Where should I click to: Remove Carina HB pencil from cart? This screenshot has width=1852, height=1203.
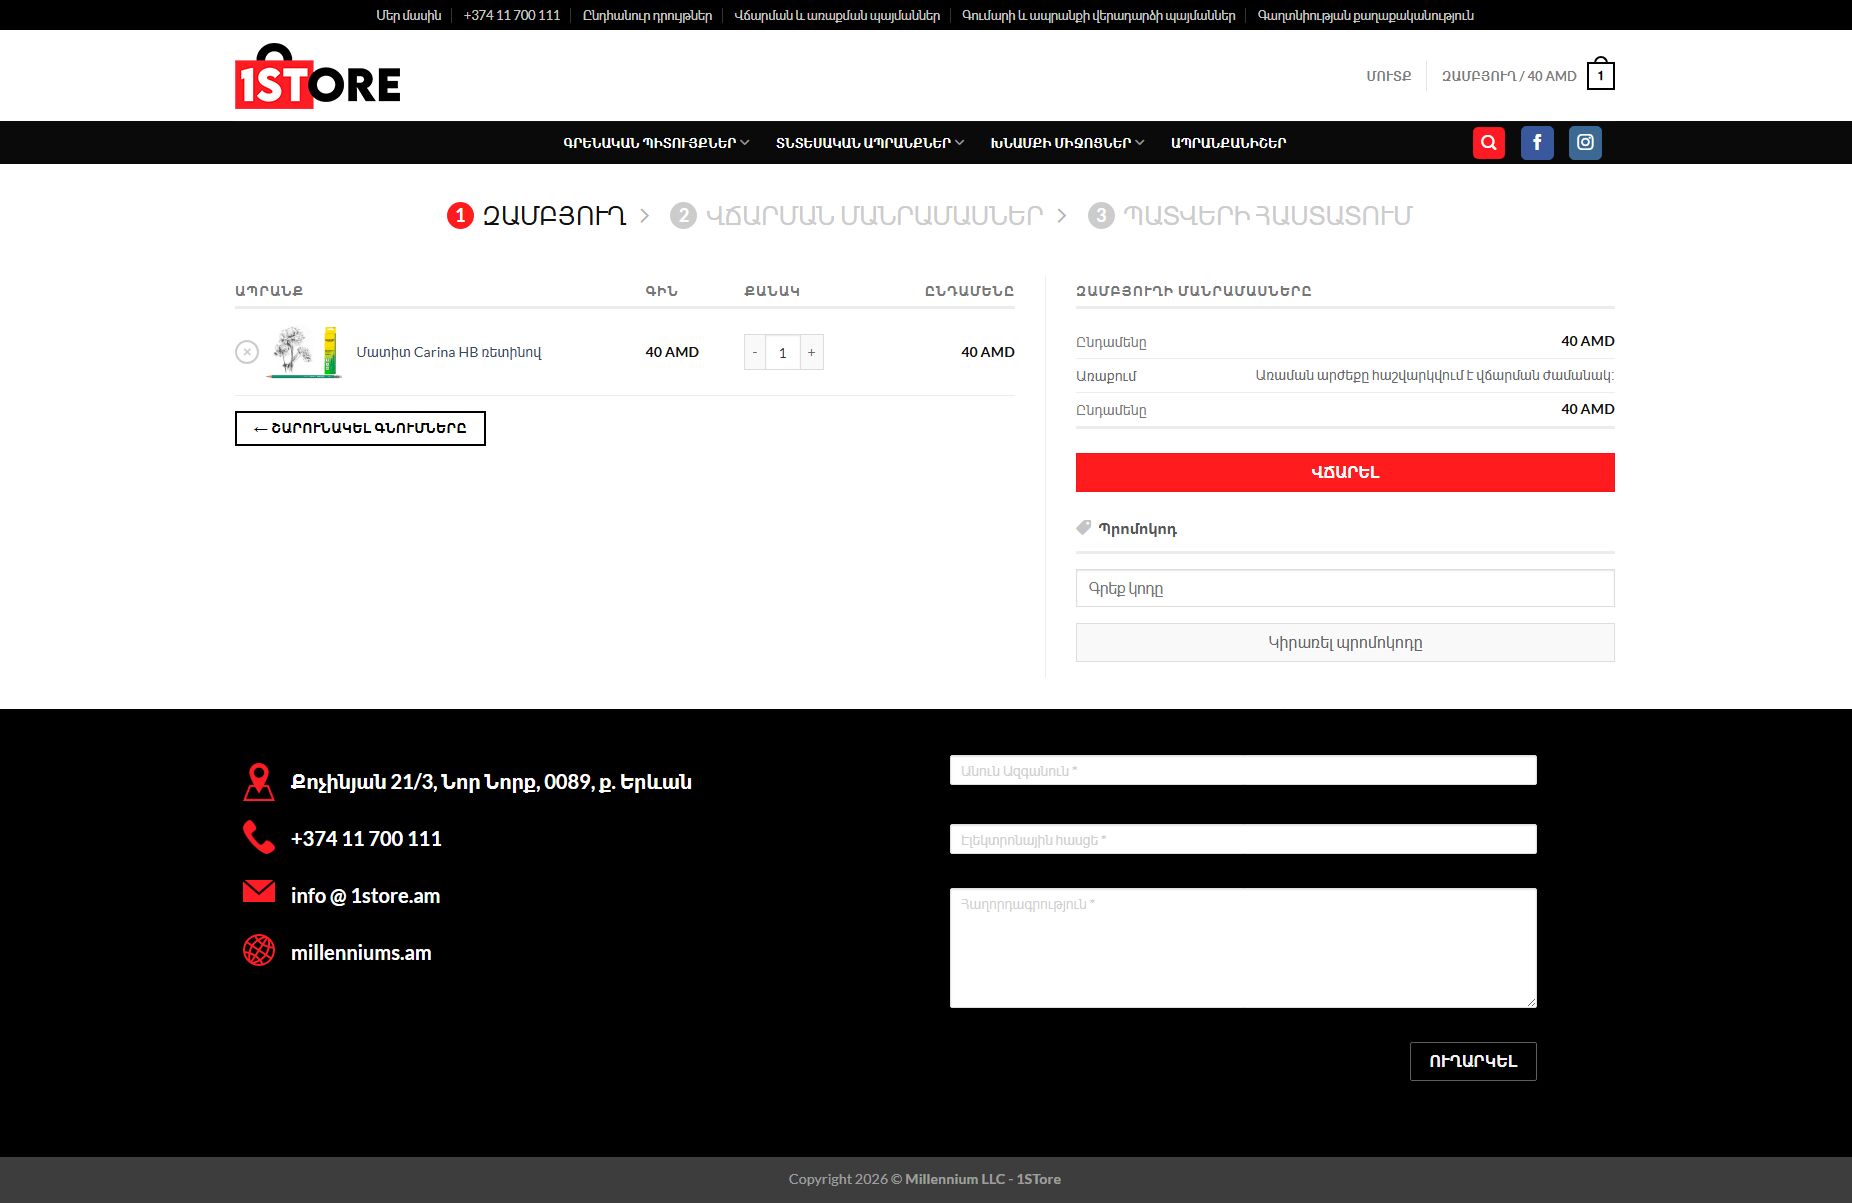click(247, 352)
